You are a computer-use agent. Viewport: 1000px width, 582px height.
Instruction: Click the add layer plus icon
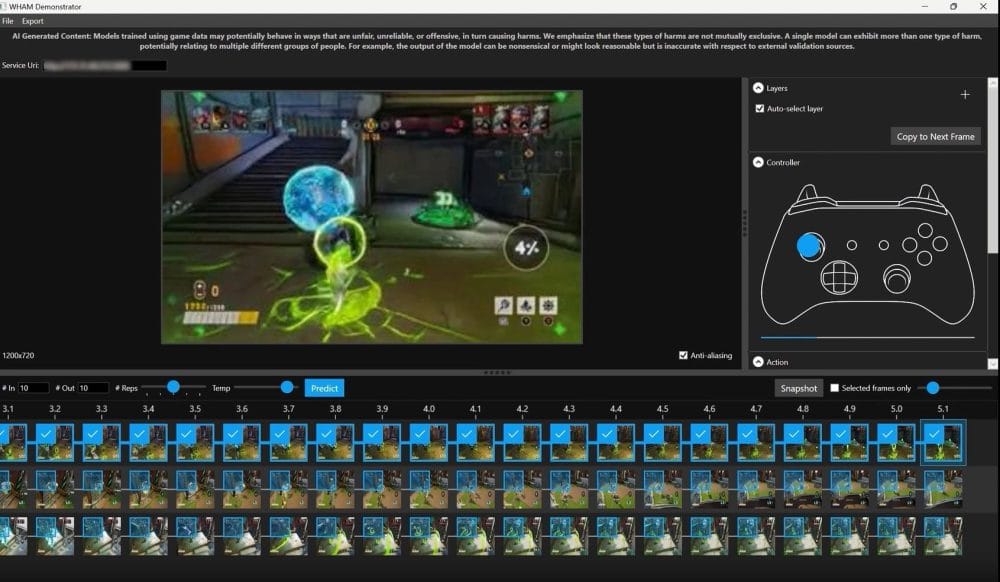click(x=965, y=95)
